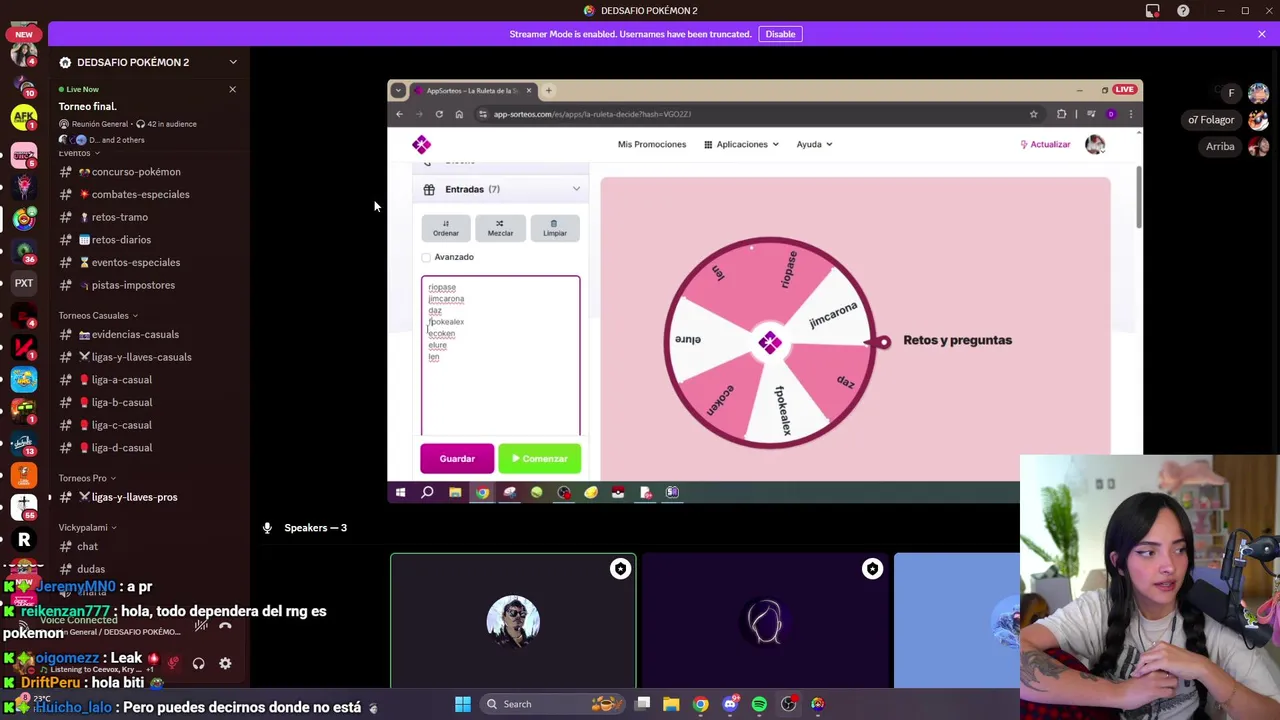The width and height of the screenshot is (1280, 720).
Task: Toggle noise suppression in voice panel
Action: click(x=200, y=626)
